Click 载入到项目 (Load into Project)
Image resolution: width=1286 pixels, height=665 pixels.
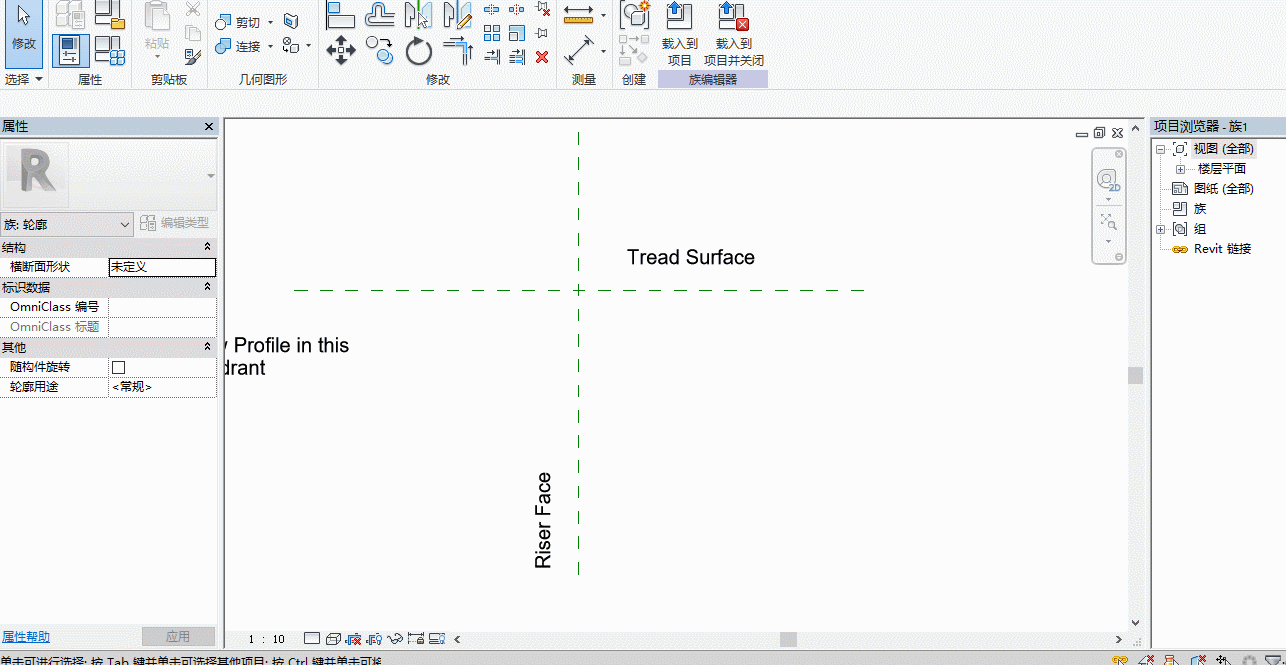tap(679, 34)
